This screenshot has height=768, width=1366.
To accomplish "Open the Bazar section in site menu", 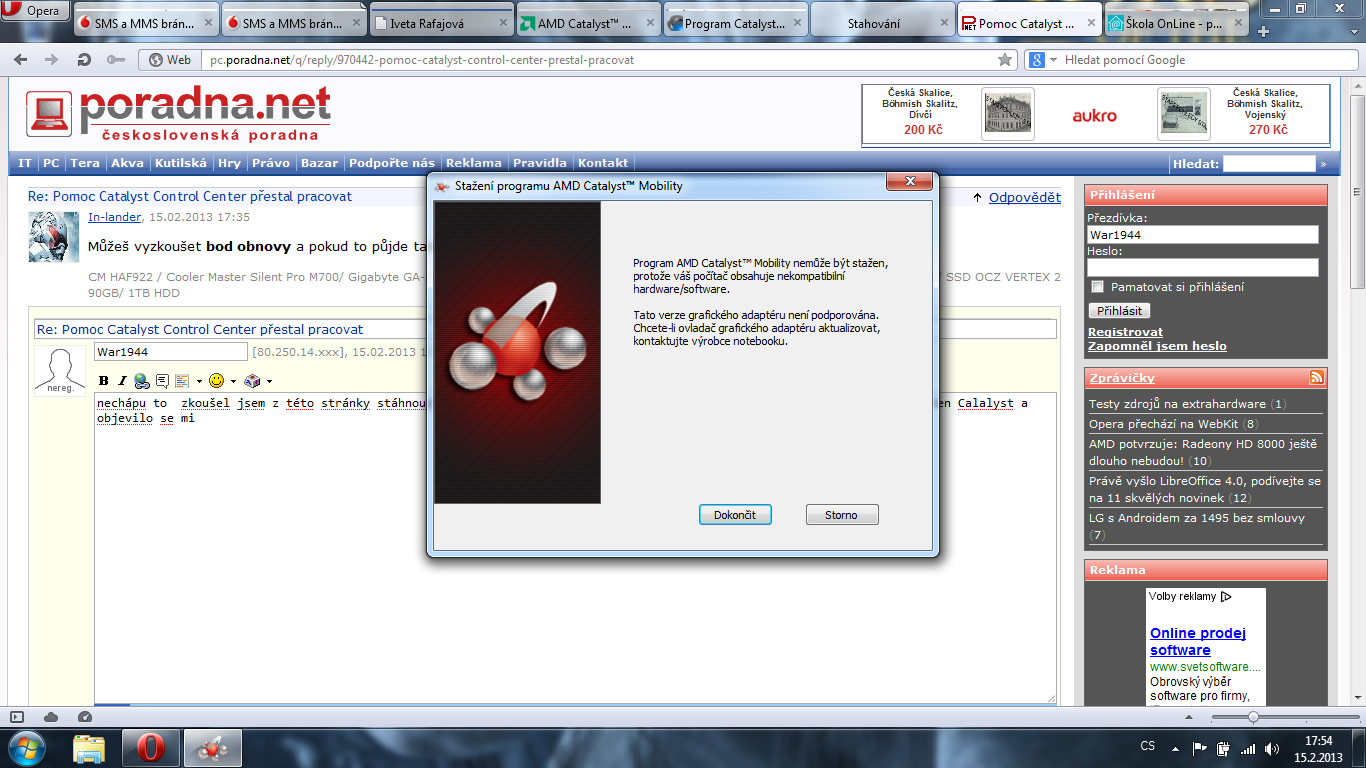I will coord(319,163).
